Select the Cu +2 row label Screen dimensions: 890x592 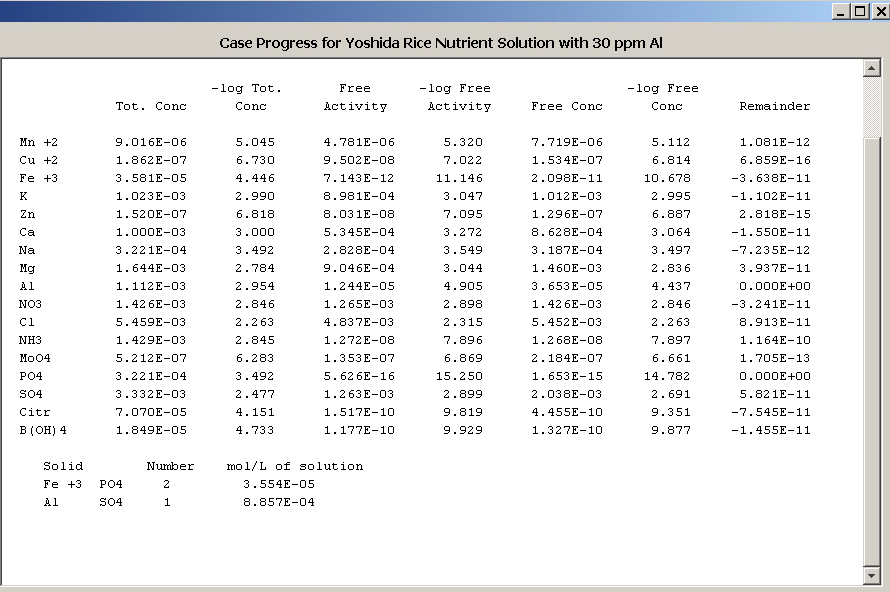coord(38,161)
